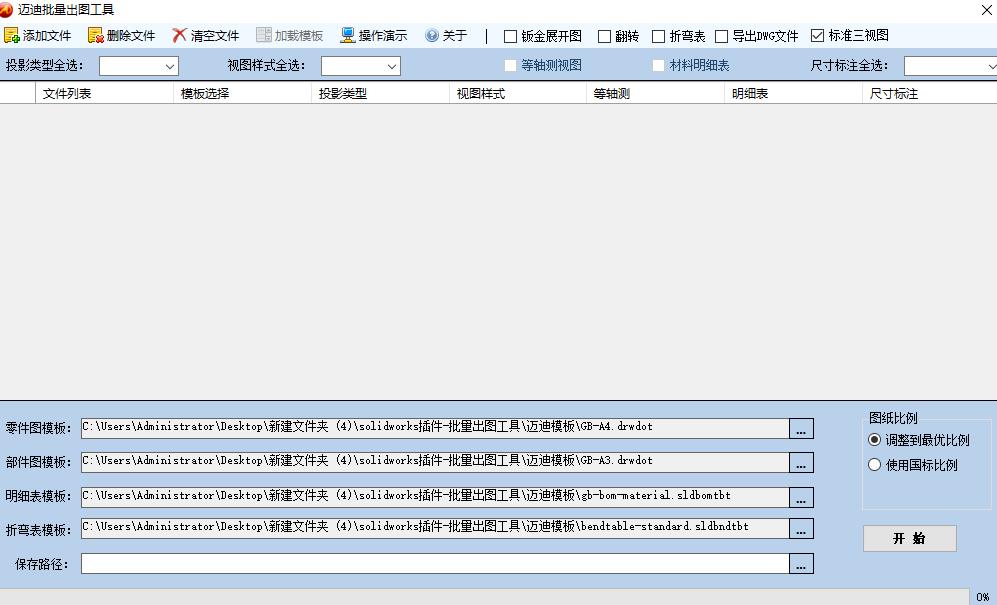Click the 删除文件 delete file icon

(x=95, y=36)
